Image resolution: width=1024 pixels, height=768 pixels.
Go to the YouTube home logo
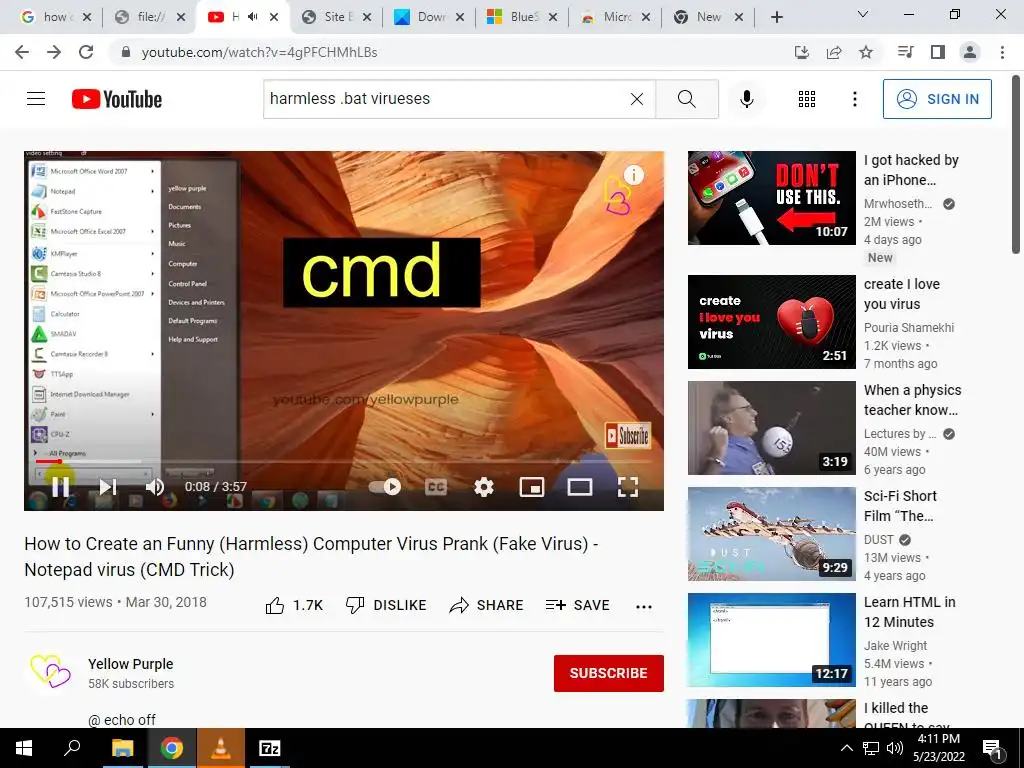coord(117,99)
